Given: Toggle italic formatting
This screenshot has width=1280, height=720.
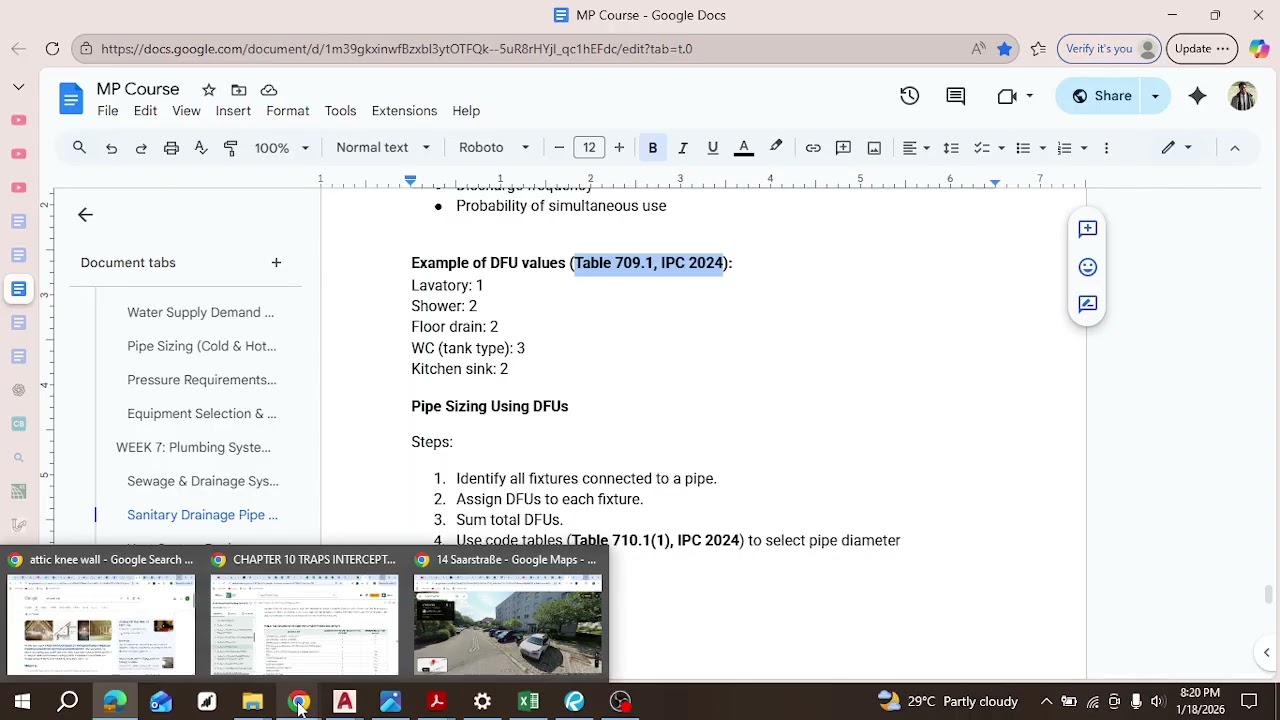Looking at the screenshot, I should coord(683,148).
